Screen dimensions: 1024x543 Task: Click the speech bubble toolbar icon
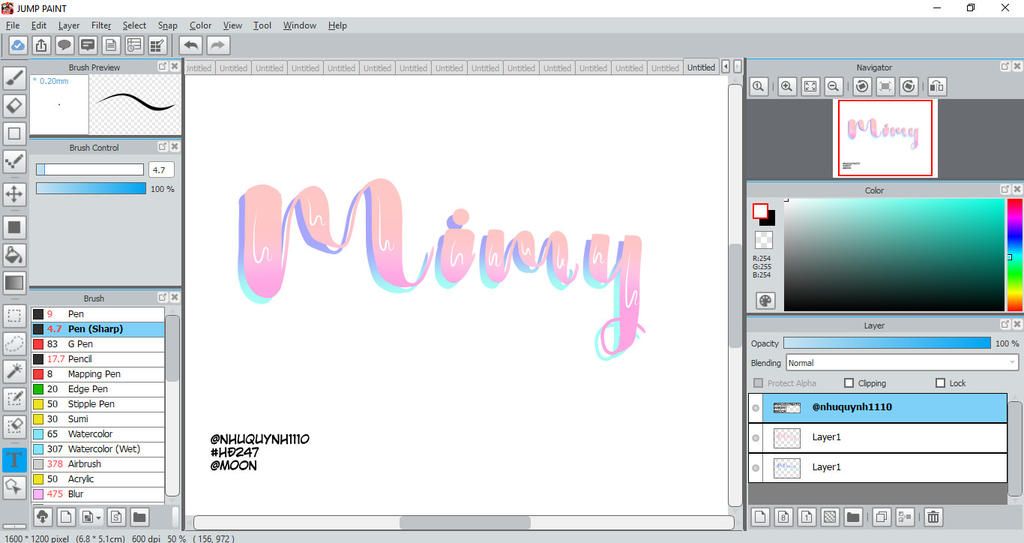(64, 45)
